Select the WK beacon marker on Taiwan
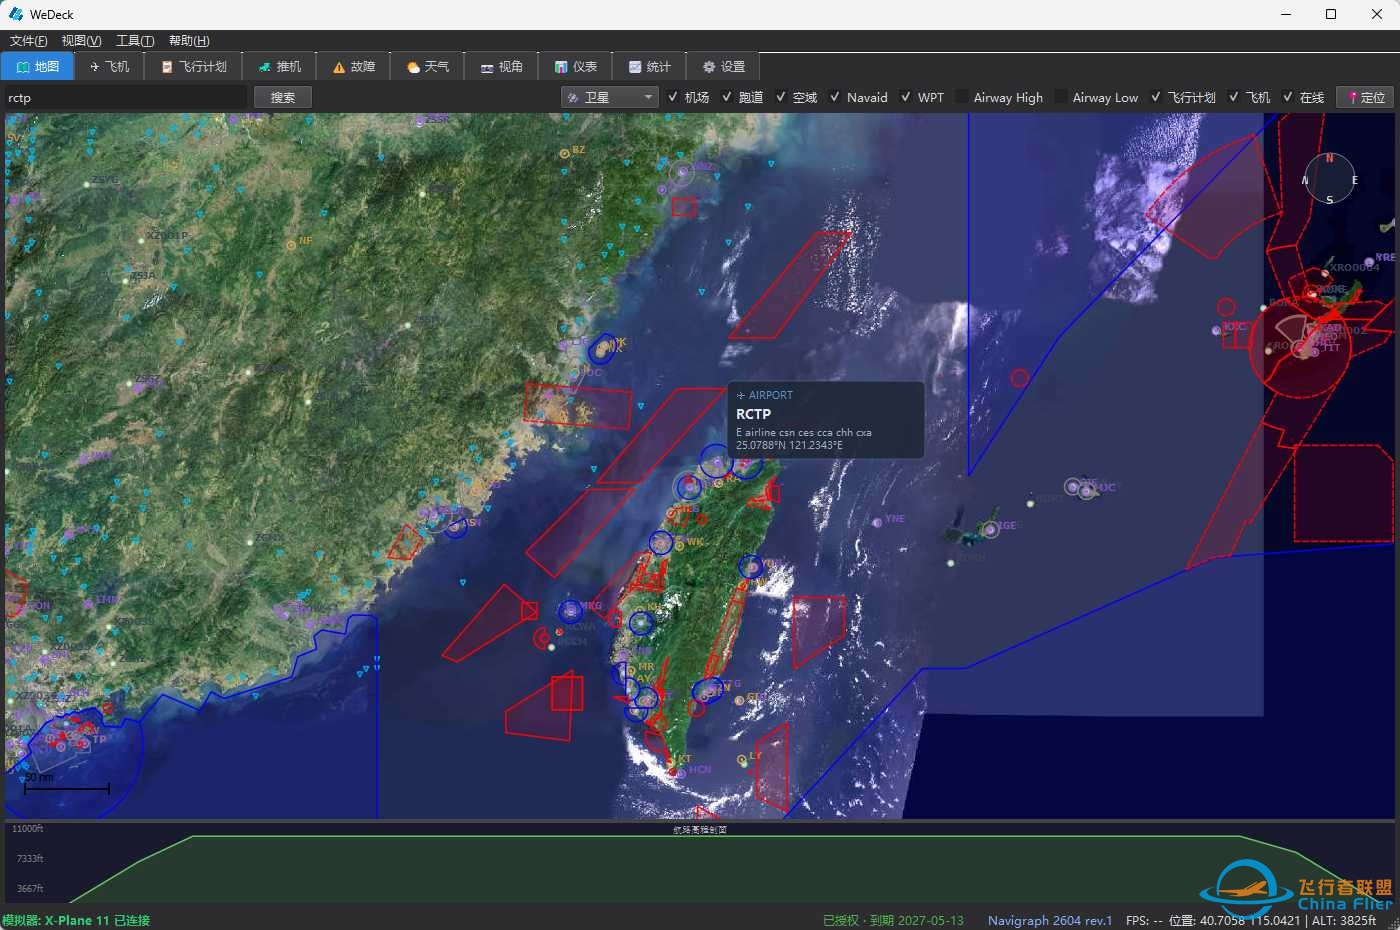This screenshot has height=930, width=1400. 680,545
